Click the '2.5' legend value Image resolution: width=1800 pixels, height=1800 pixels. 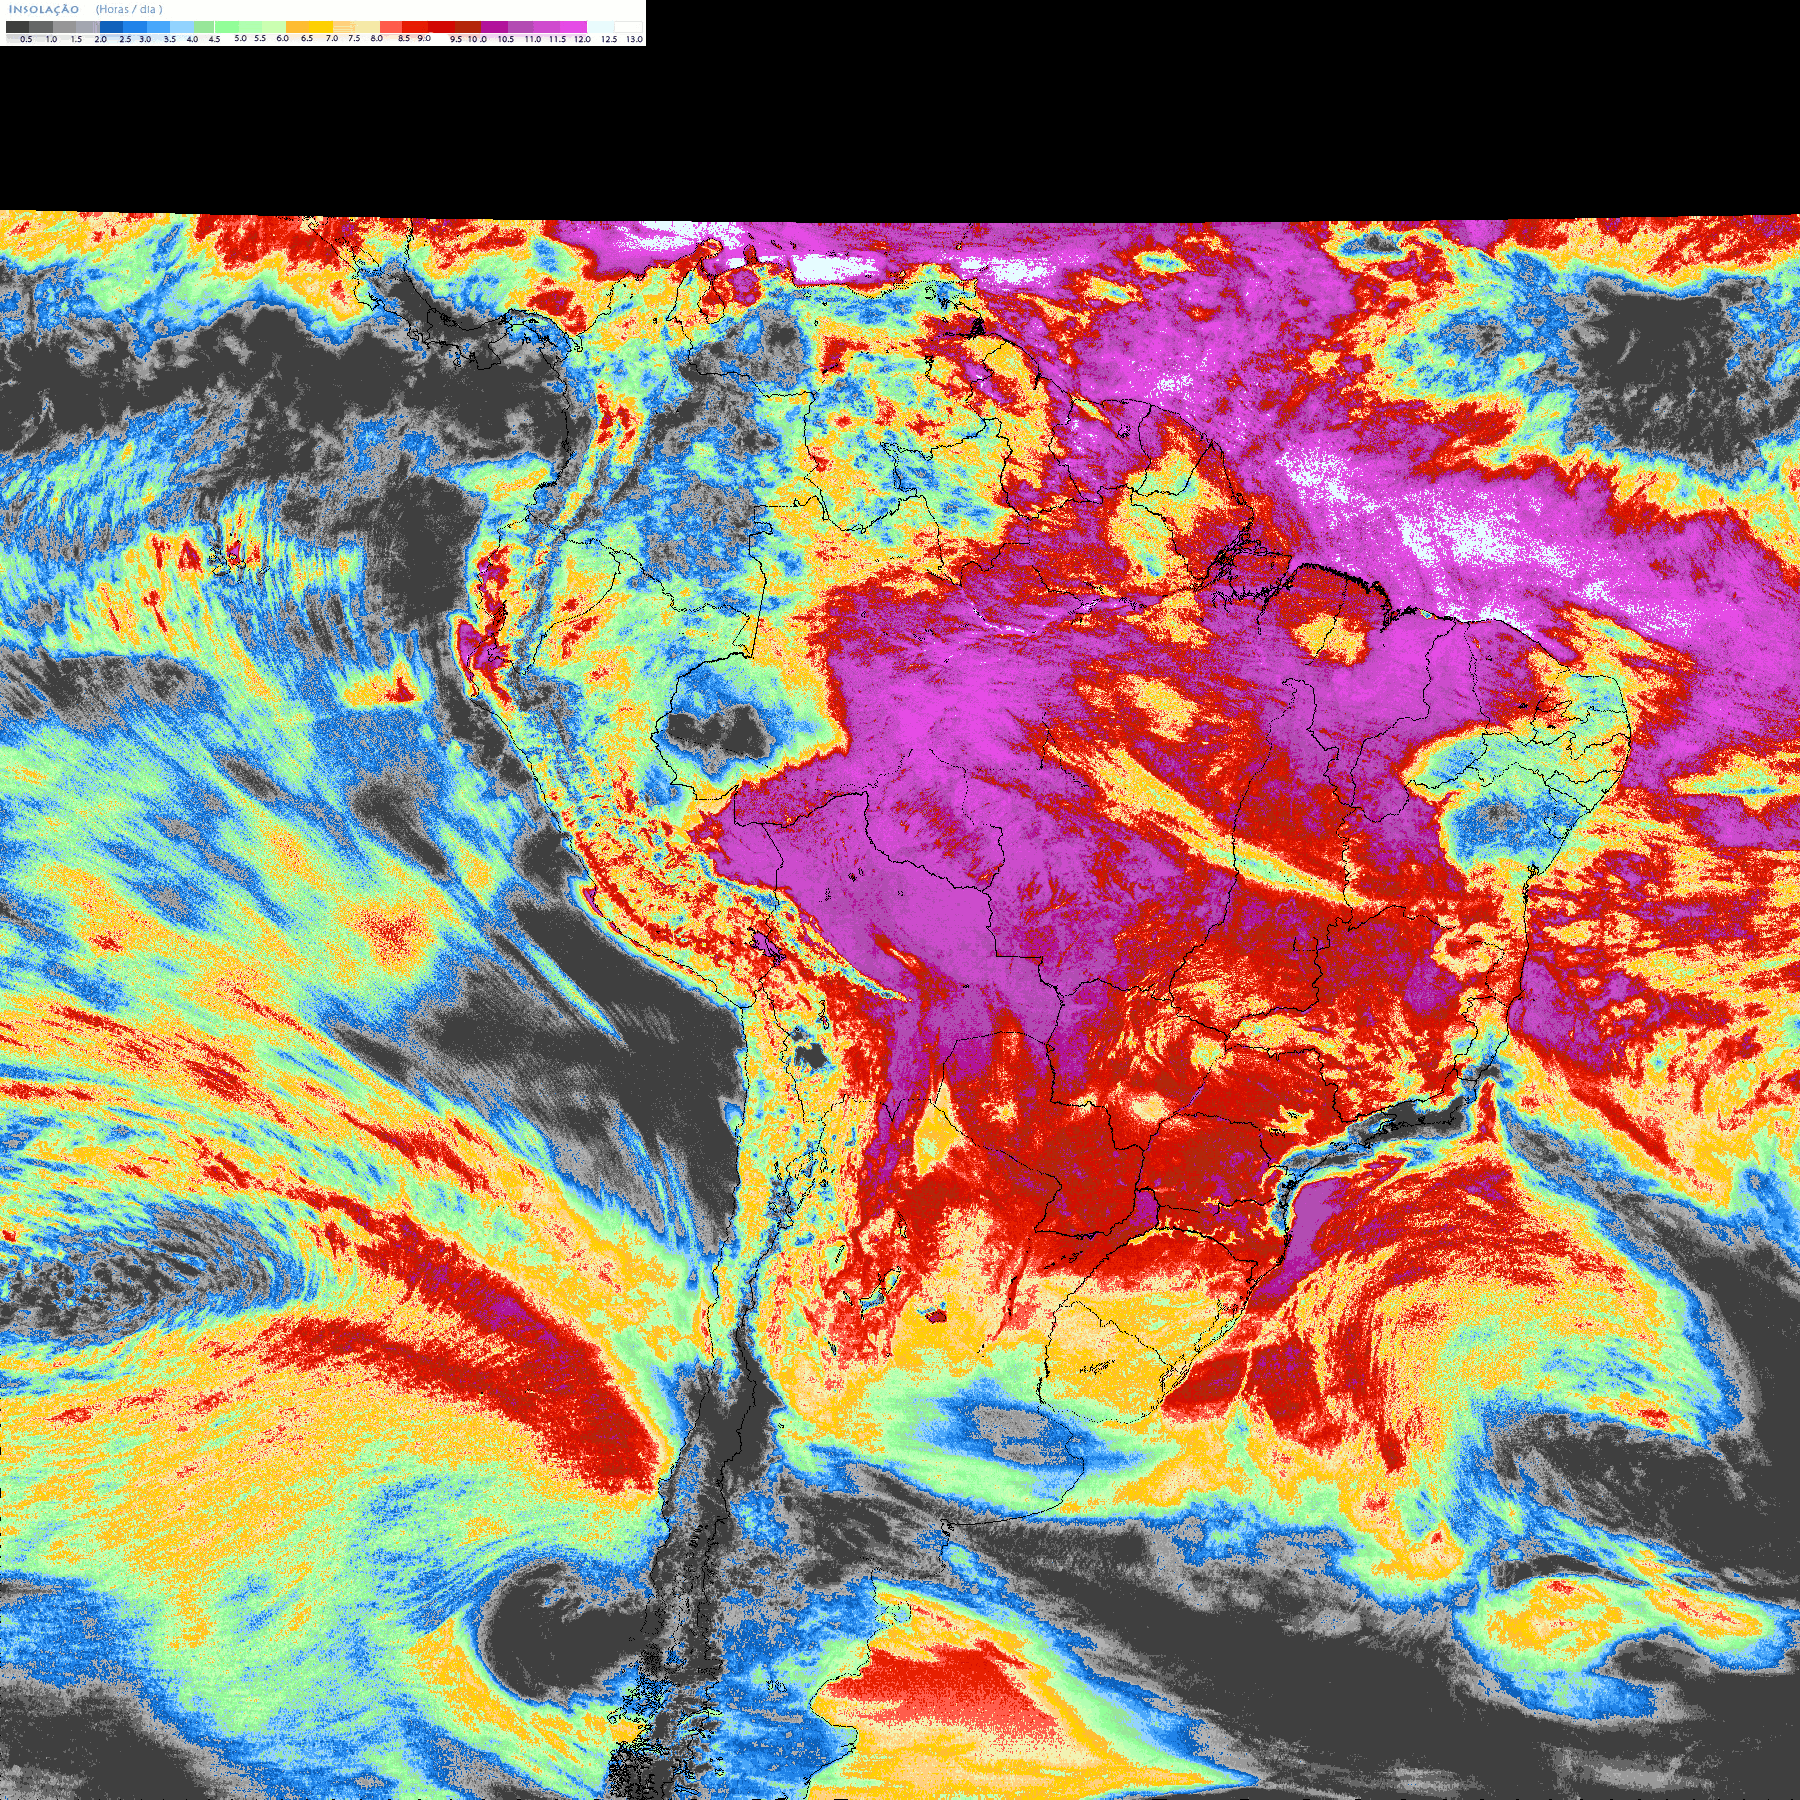(125, 39)
